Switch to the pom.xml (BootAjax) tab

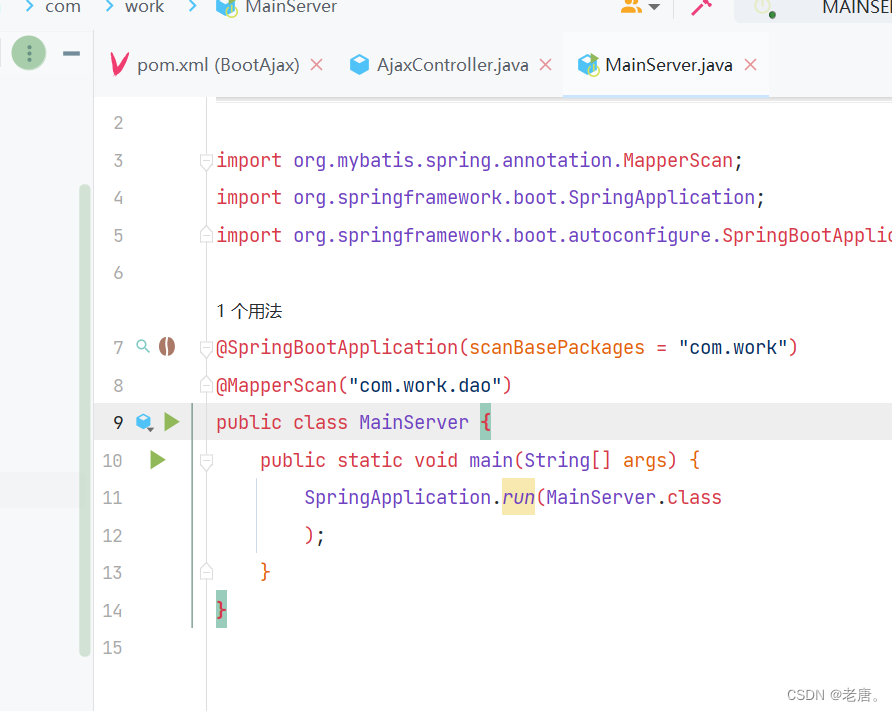205,65
